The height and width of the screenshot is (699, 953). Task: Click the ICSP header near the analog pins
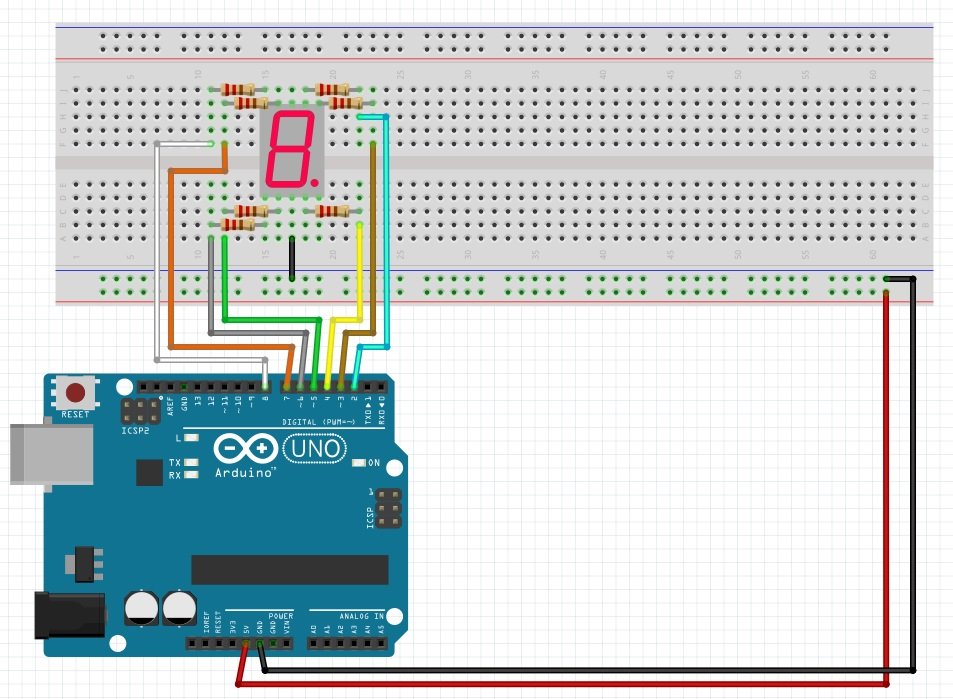point(388,507)
